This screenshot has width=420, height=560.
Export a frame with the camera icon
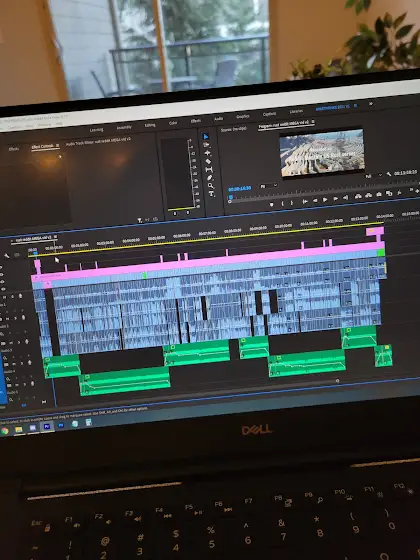click(379, 194)
